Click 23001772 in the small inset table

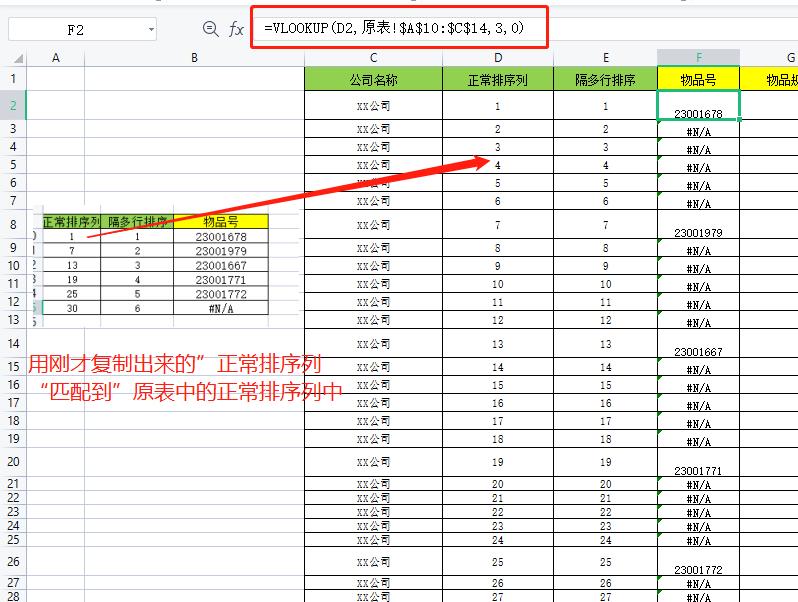point(221,294)
